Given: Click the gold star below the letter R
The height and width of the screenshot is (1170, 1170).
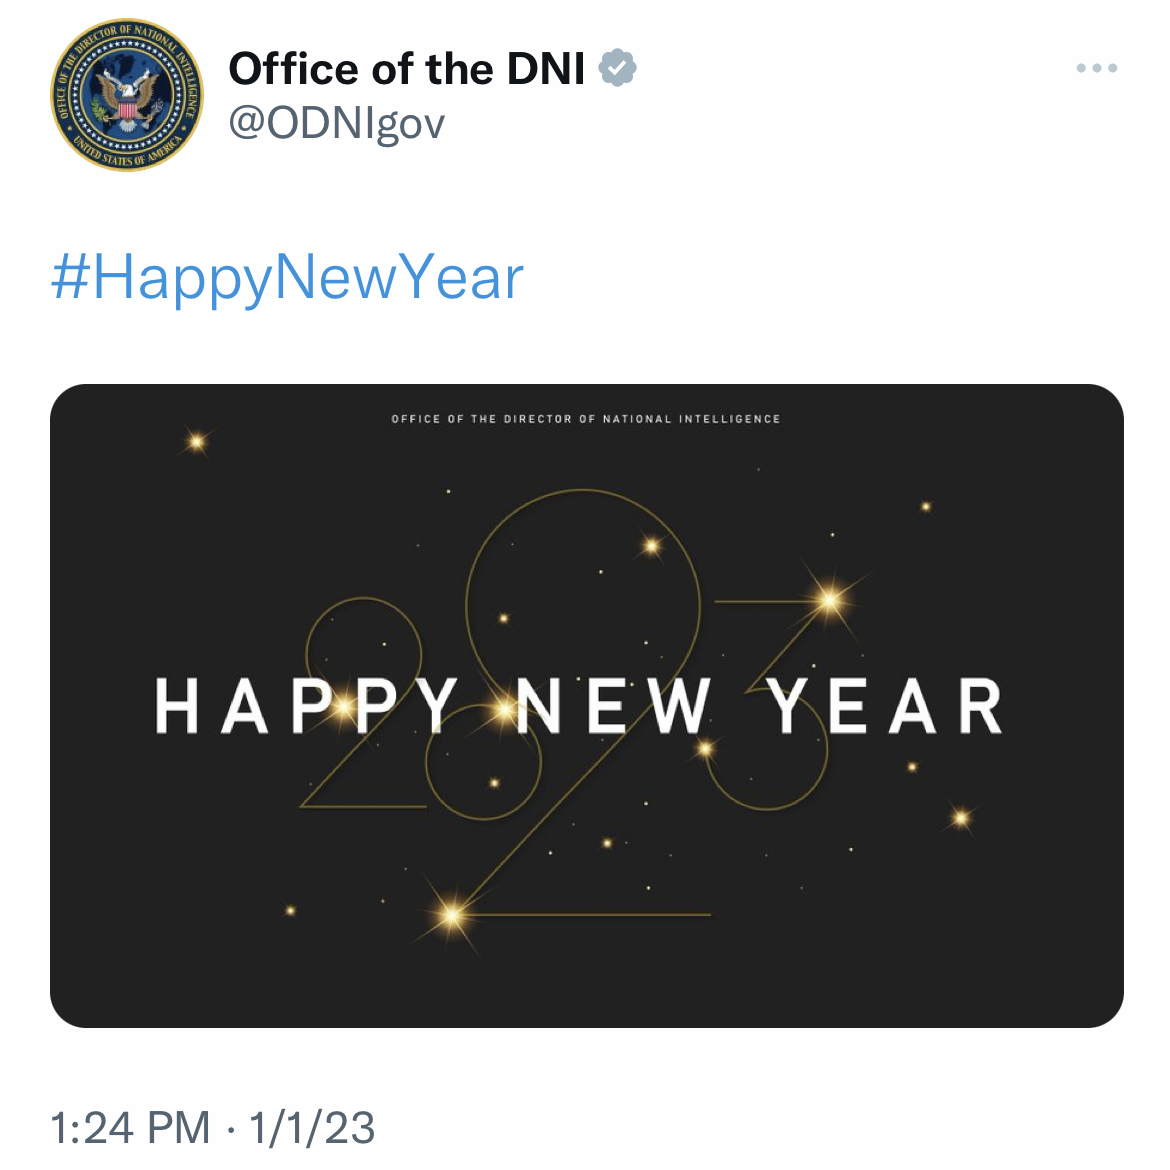Looking at the screenshot, I should pos(961,818).
